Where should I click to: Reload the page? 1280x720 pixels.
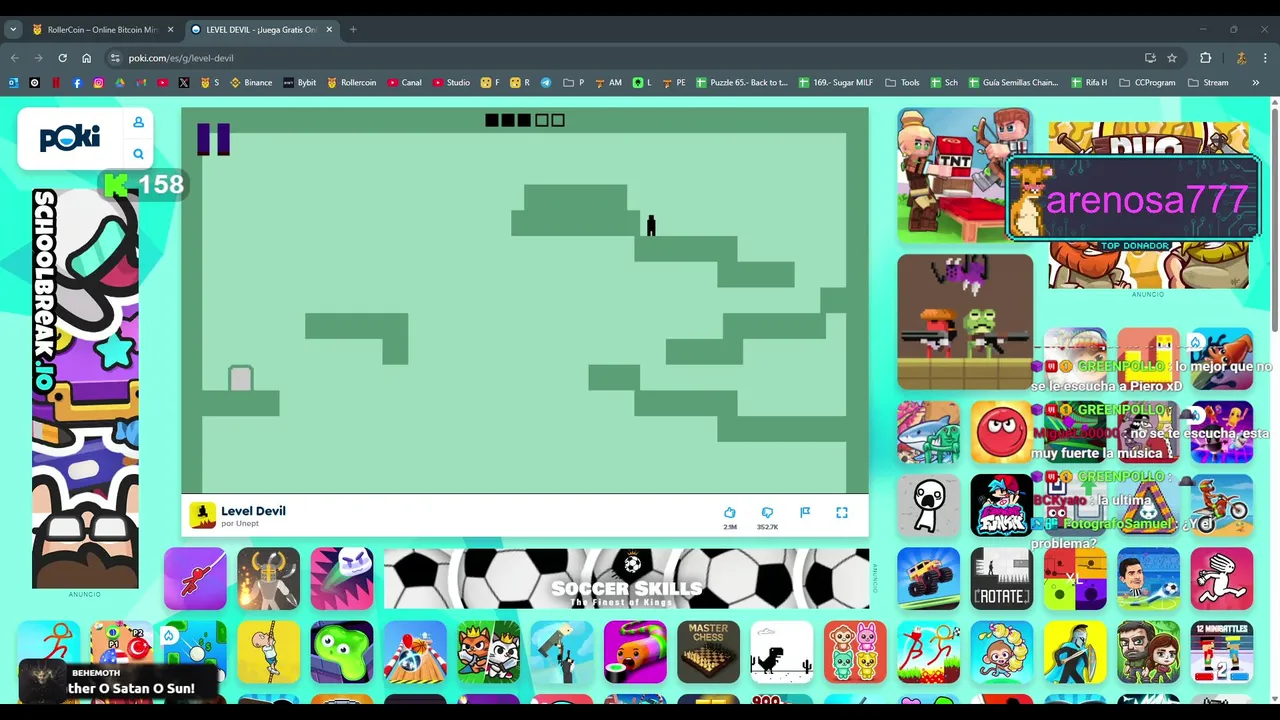[62, 58]
